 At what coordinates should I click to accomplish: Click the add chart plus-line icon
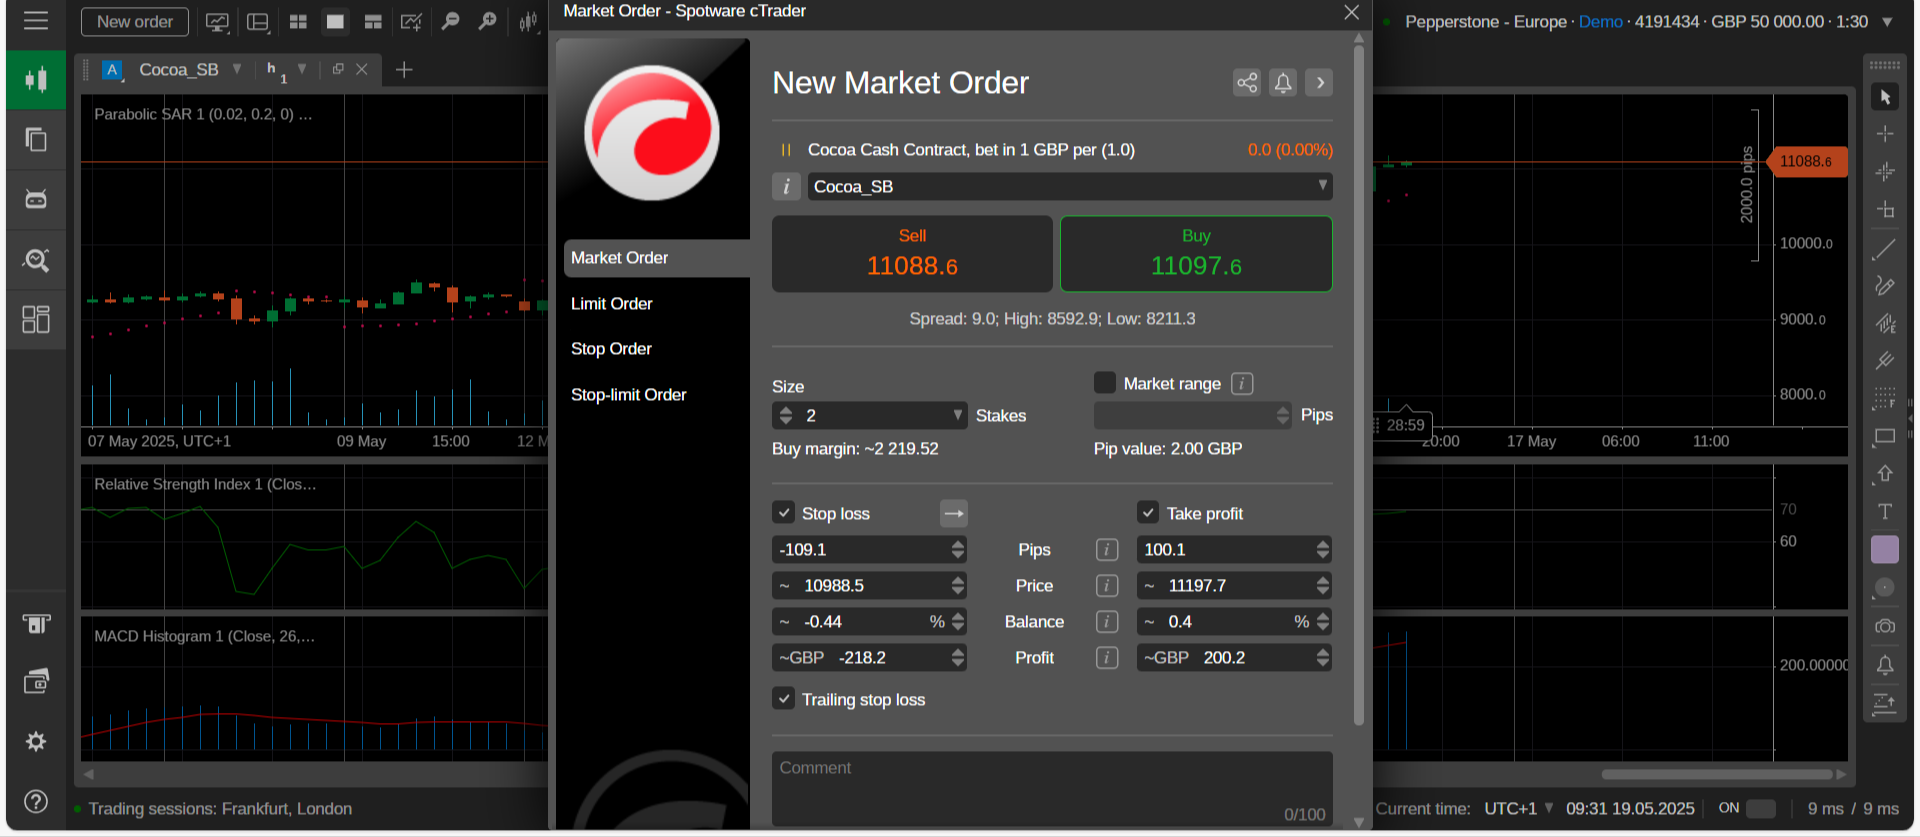[x=411, y=22]
